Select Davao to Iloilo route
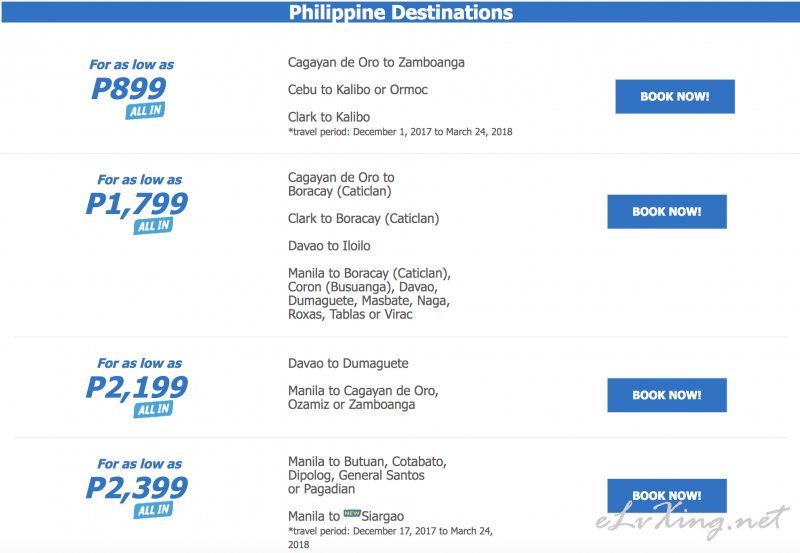 pos(329,246)
